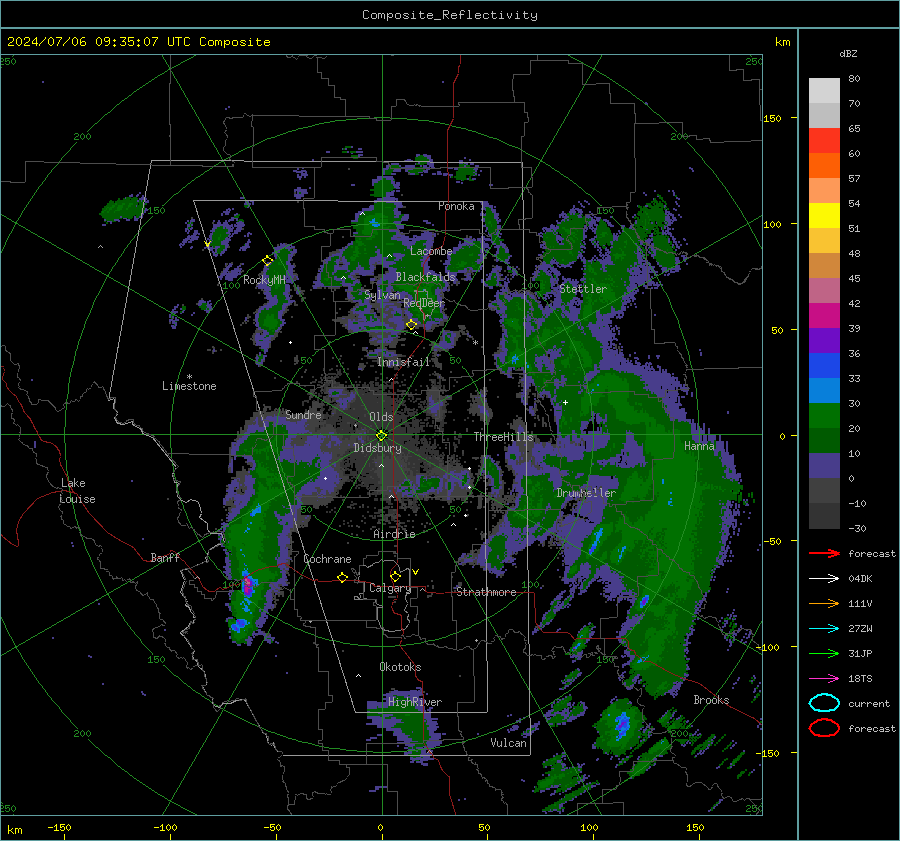
Task: Click the Sundre city label
Action: click(x=303, y=415)
